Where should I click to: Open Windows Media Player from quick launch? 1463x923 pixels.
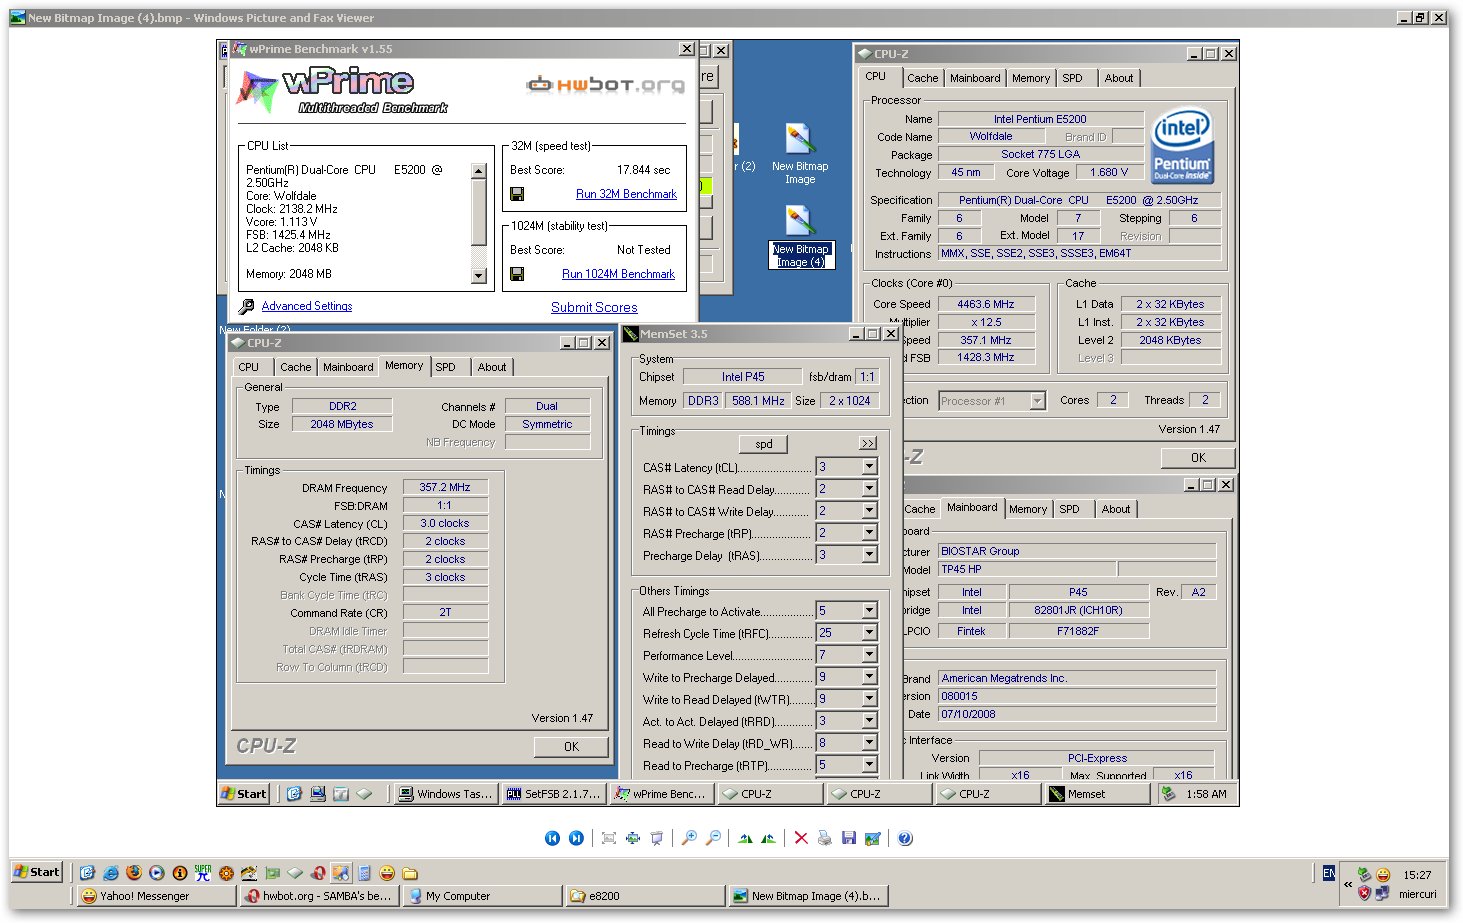[x=157, y=872]
